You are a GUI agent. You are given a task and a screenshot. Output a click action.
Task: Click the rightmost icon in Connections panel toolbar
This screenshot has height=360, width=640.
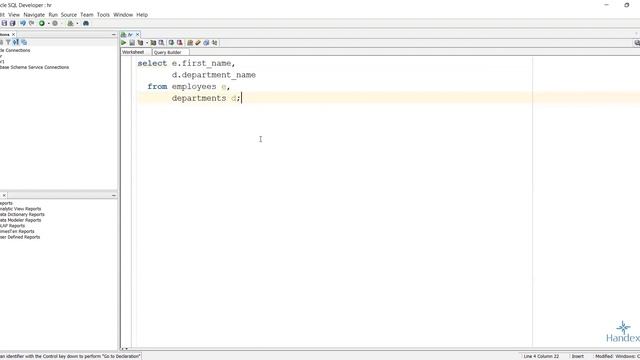pos(24,42)
